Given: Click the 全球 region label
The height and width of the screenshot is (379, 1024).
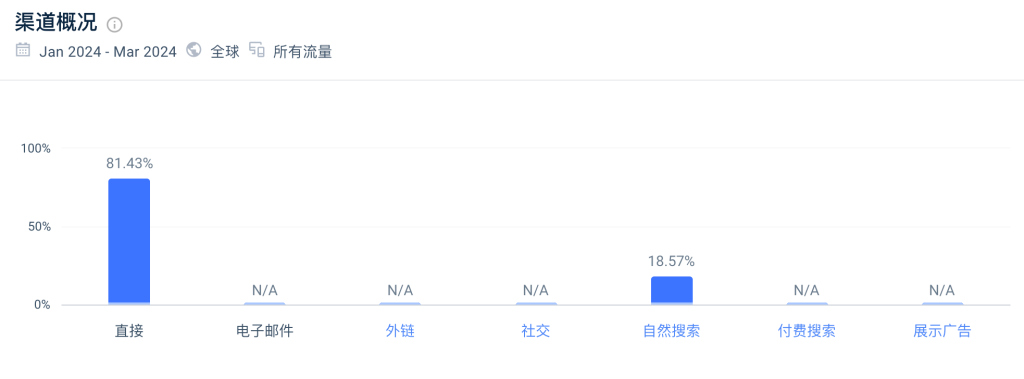Looking at the screenshot, I should pyautogui.click(x=225, y=52).
